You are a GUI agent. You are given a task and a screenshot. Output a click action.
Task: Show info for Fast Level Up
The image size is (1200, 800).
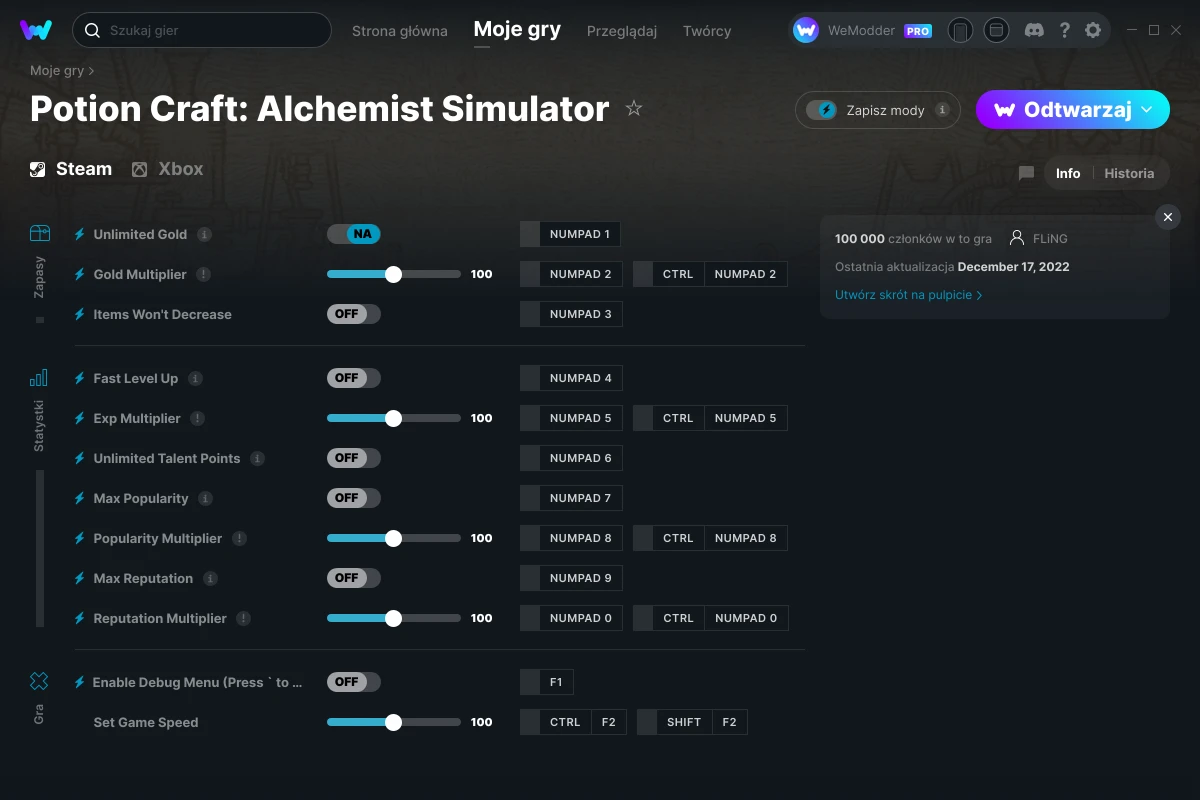195,378
